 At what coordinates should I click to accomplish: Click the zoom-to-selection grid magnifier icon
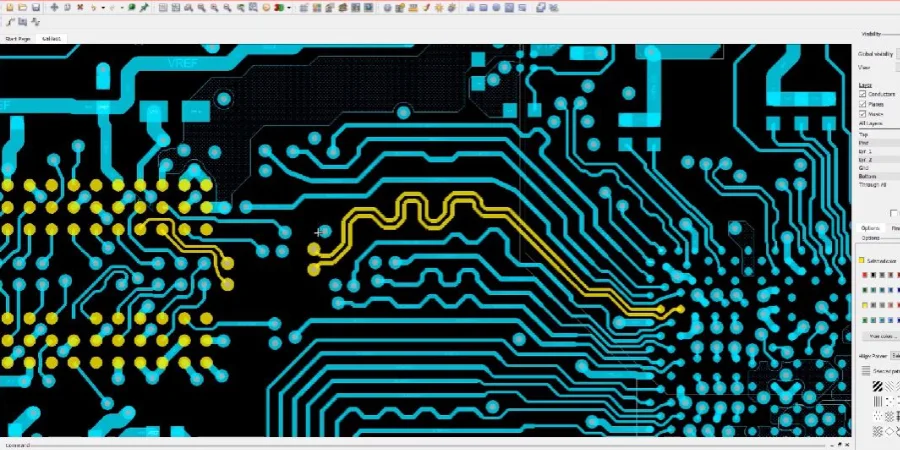[x=253, y=7]
